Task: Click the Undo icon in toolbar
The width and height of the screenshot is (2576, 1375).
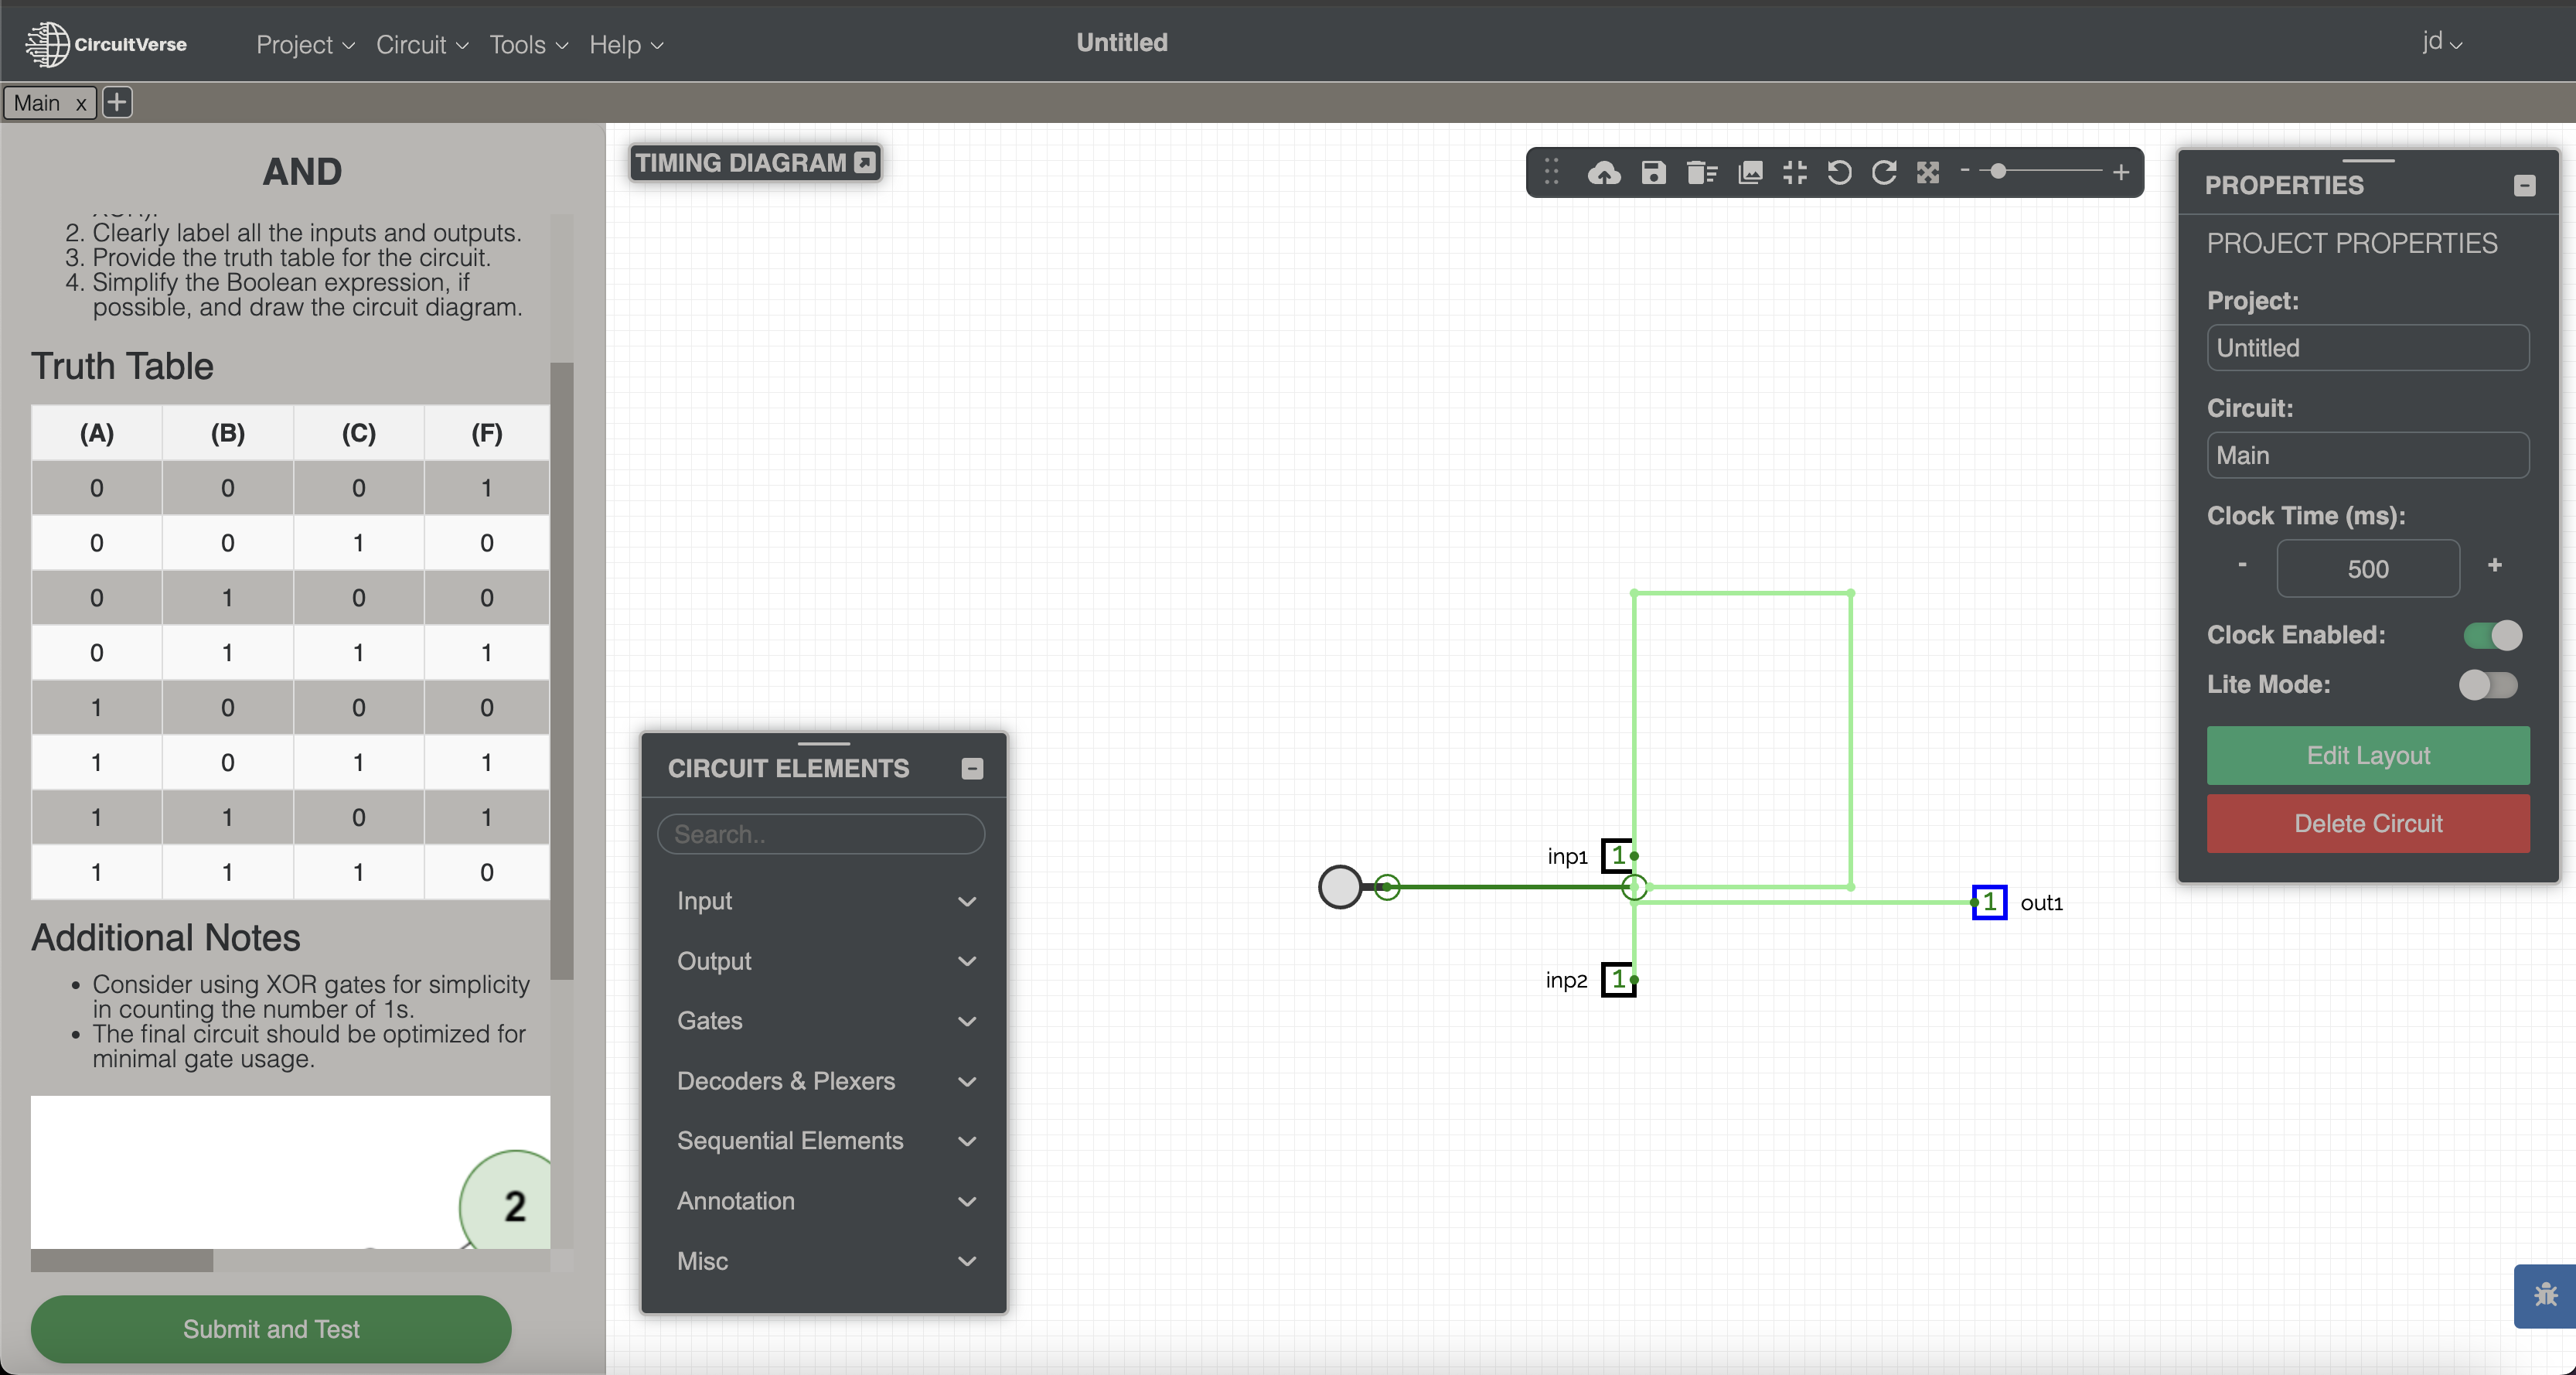Action: pyautogui.click(x=1839, y=173)
